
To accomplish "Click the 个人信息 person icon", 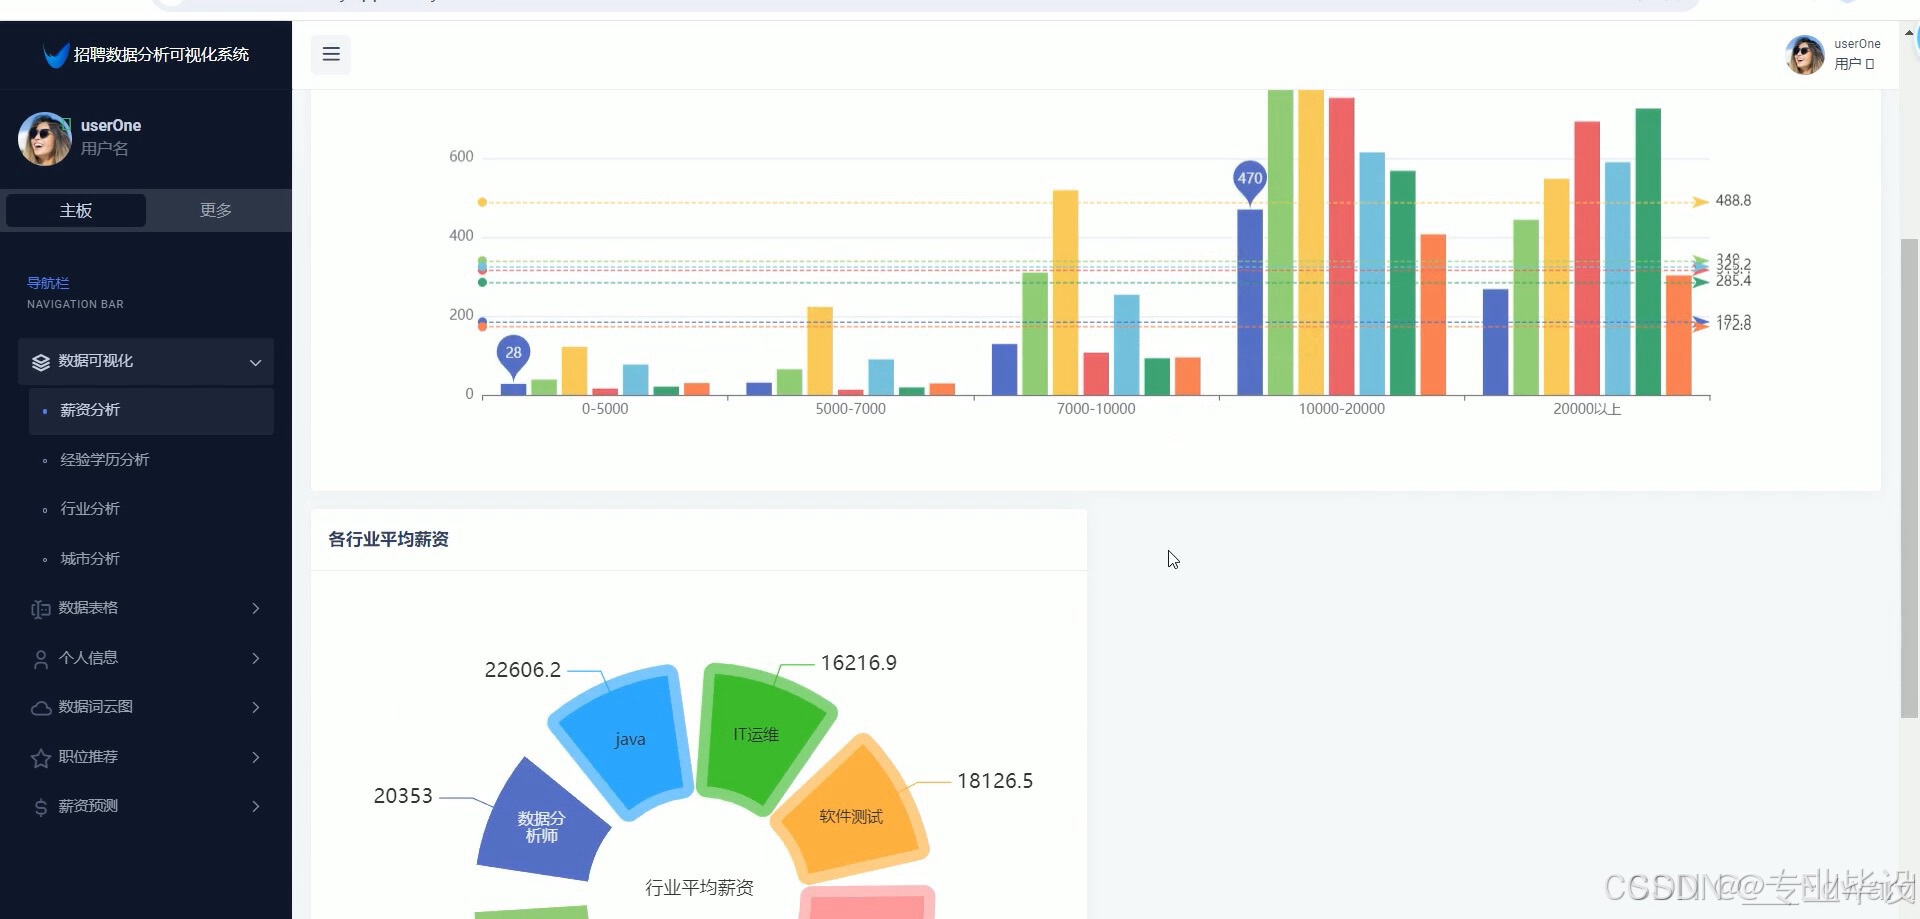I will (40, 659).
